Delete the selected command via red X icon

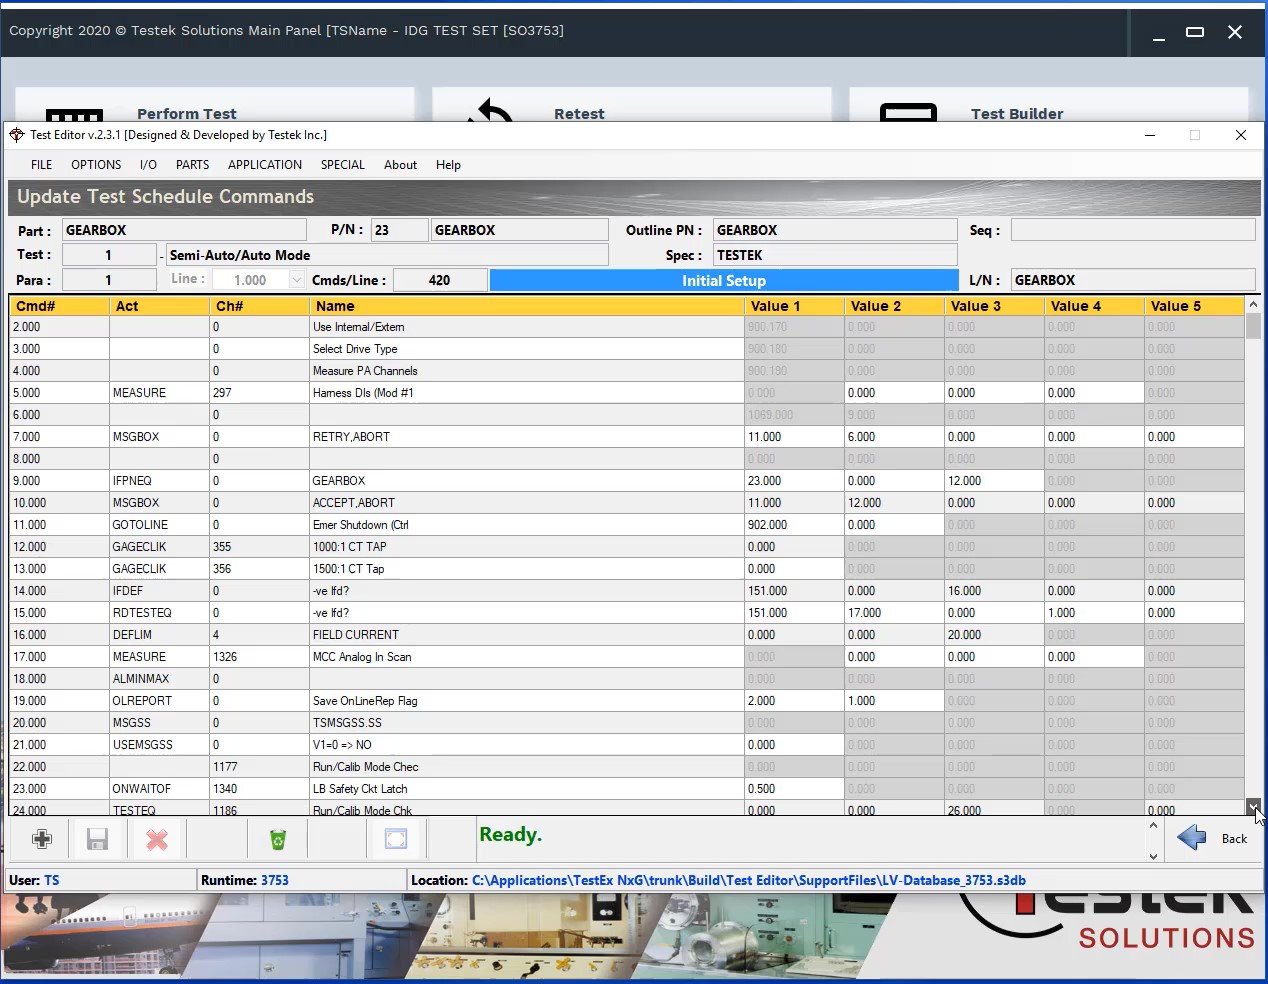point(156,838)
